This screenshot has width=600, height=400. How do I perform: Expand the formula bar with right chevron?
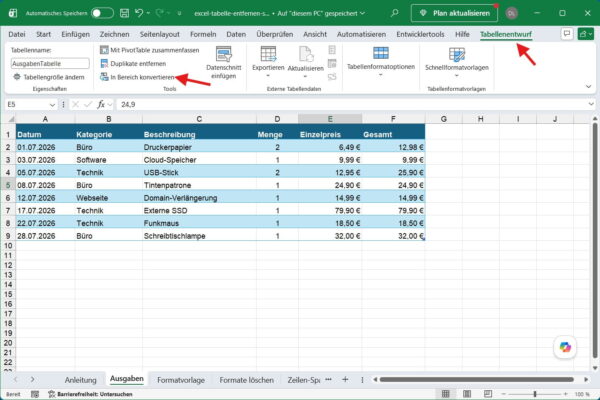591,104
